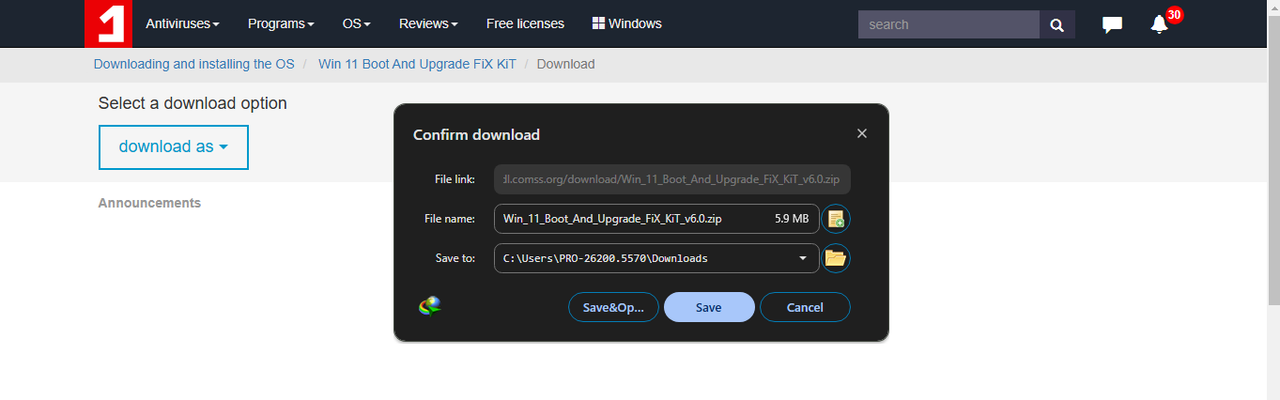
Task: Click the Cancel button
Action: 805,307
